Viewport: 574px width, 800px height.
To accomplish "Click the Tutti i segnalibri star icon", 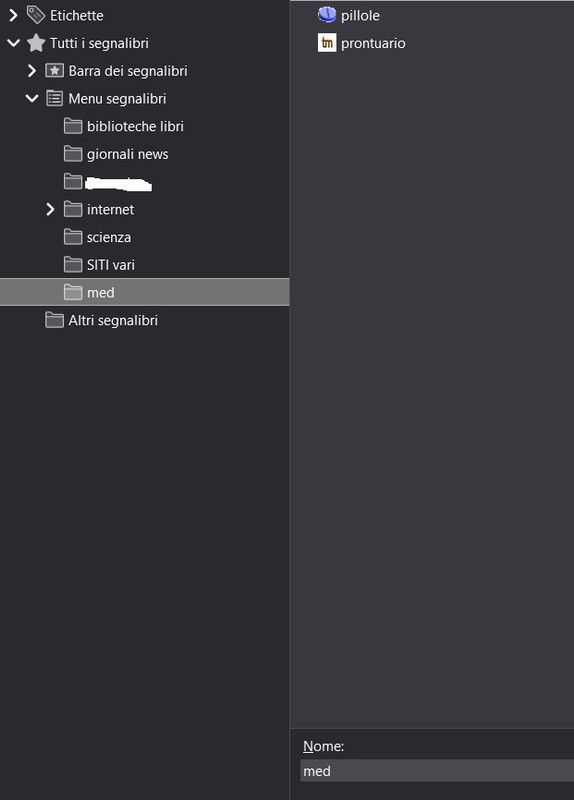I will click(36, 43).
